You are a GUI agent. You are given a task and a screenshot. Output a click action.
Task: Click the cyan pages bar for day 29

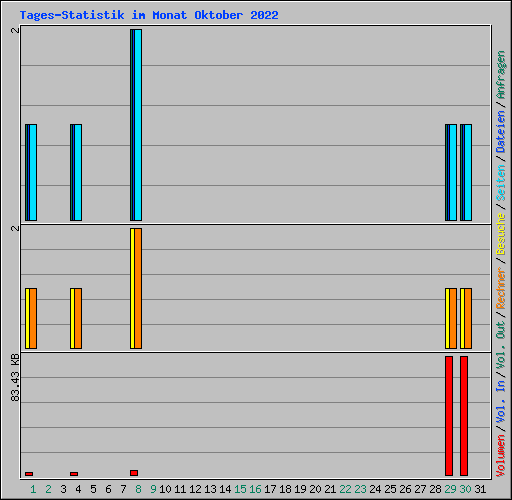[453, 172]
